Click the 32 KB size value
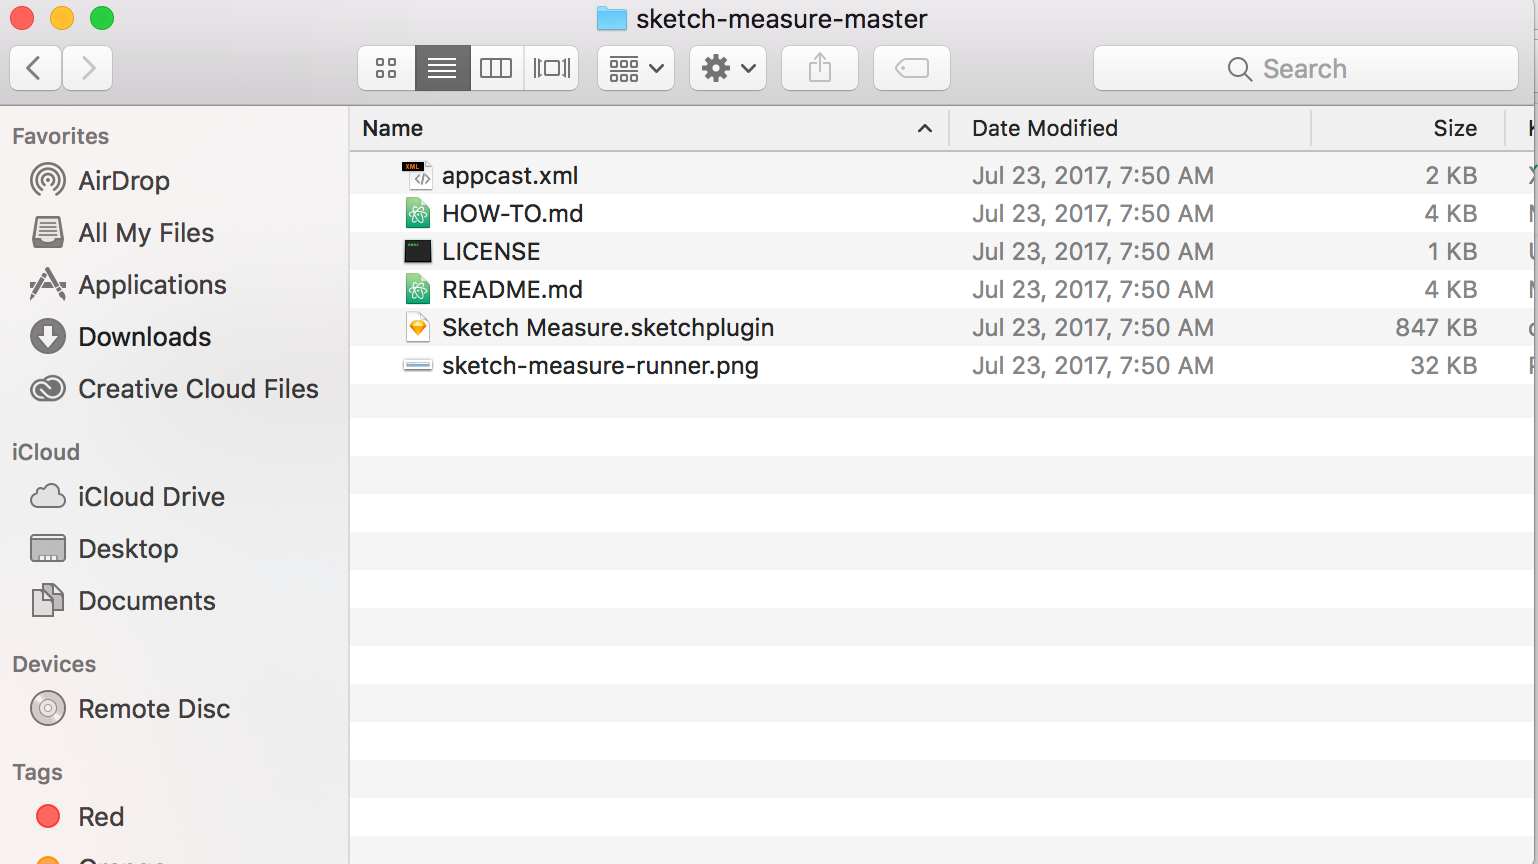Viewport: 1538px width, 864px height. point(1443,365)
